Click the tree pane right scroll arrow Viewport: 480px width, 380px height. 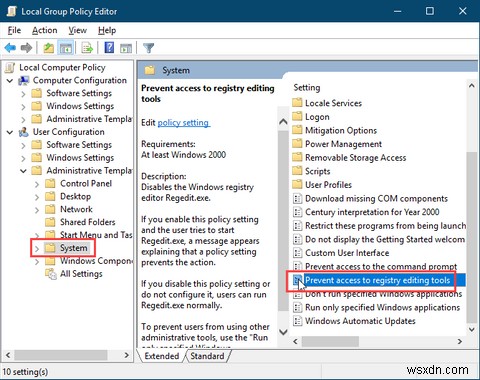tap(126, 355)
